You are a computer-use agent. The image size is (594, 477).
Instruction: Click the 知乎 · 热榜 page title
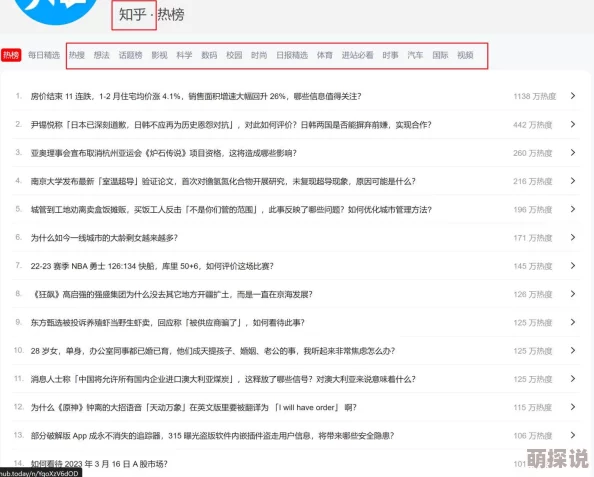(152, 14)
